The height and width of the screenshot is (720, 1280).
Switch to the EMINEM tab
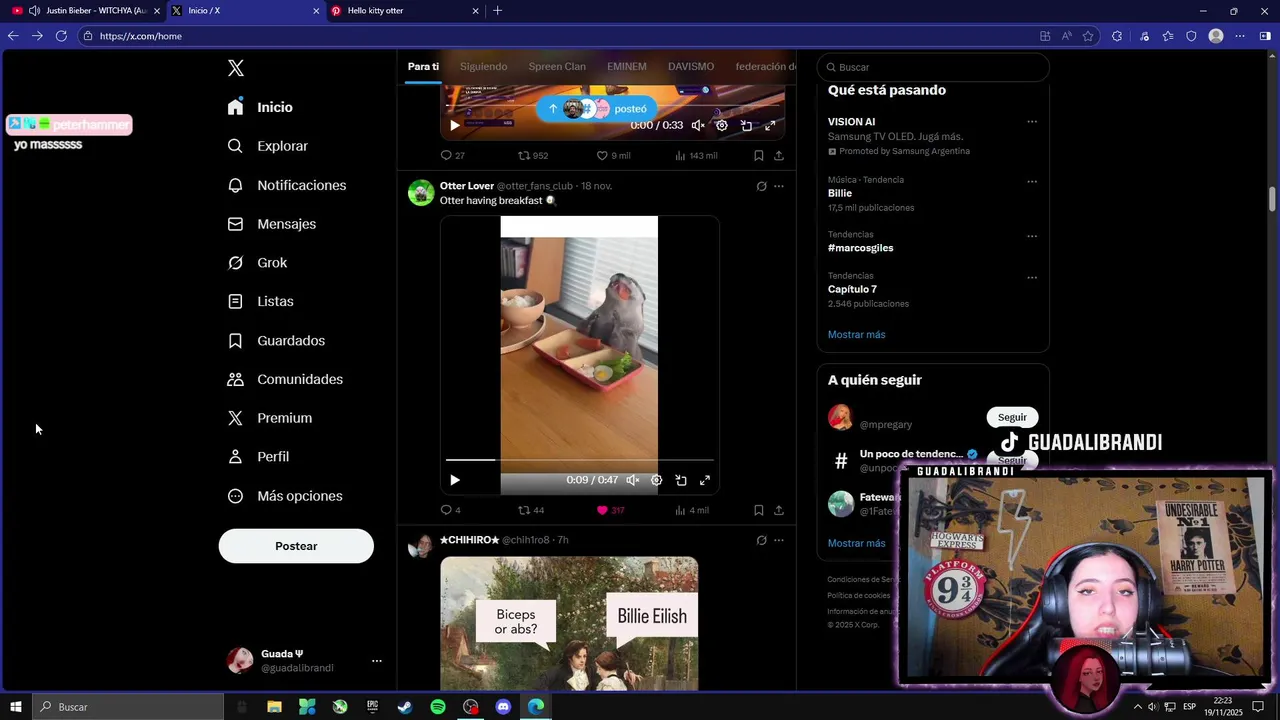(627, 67)
